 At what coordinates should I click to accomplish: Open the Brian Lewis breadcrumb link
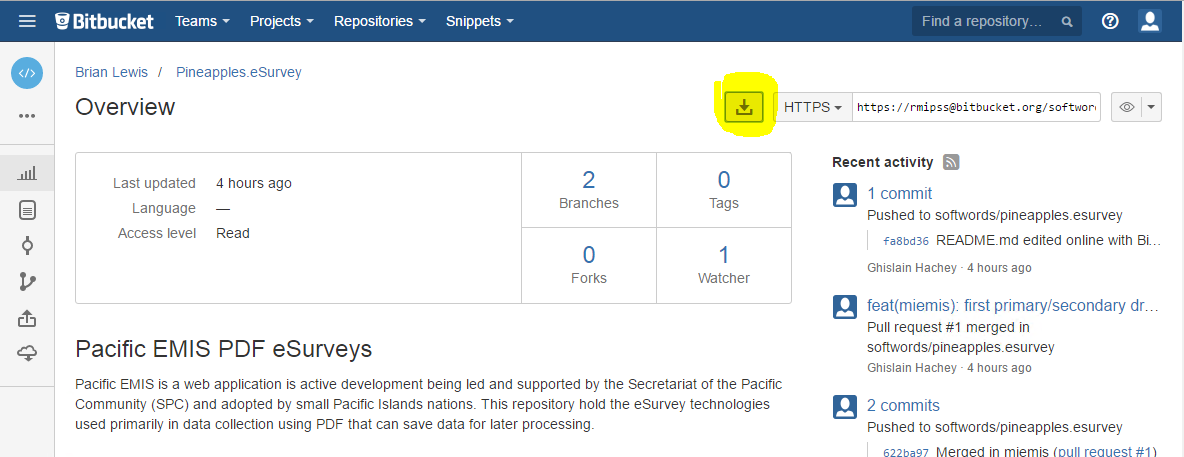click(111, 72)
